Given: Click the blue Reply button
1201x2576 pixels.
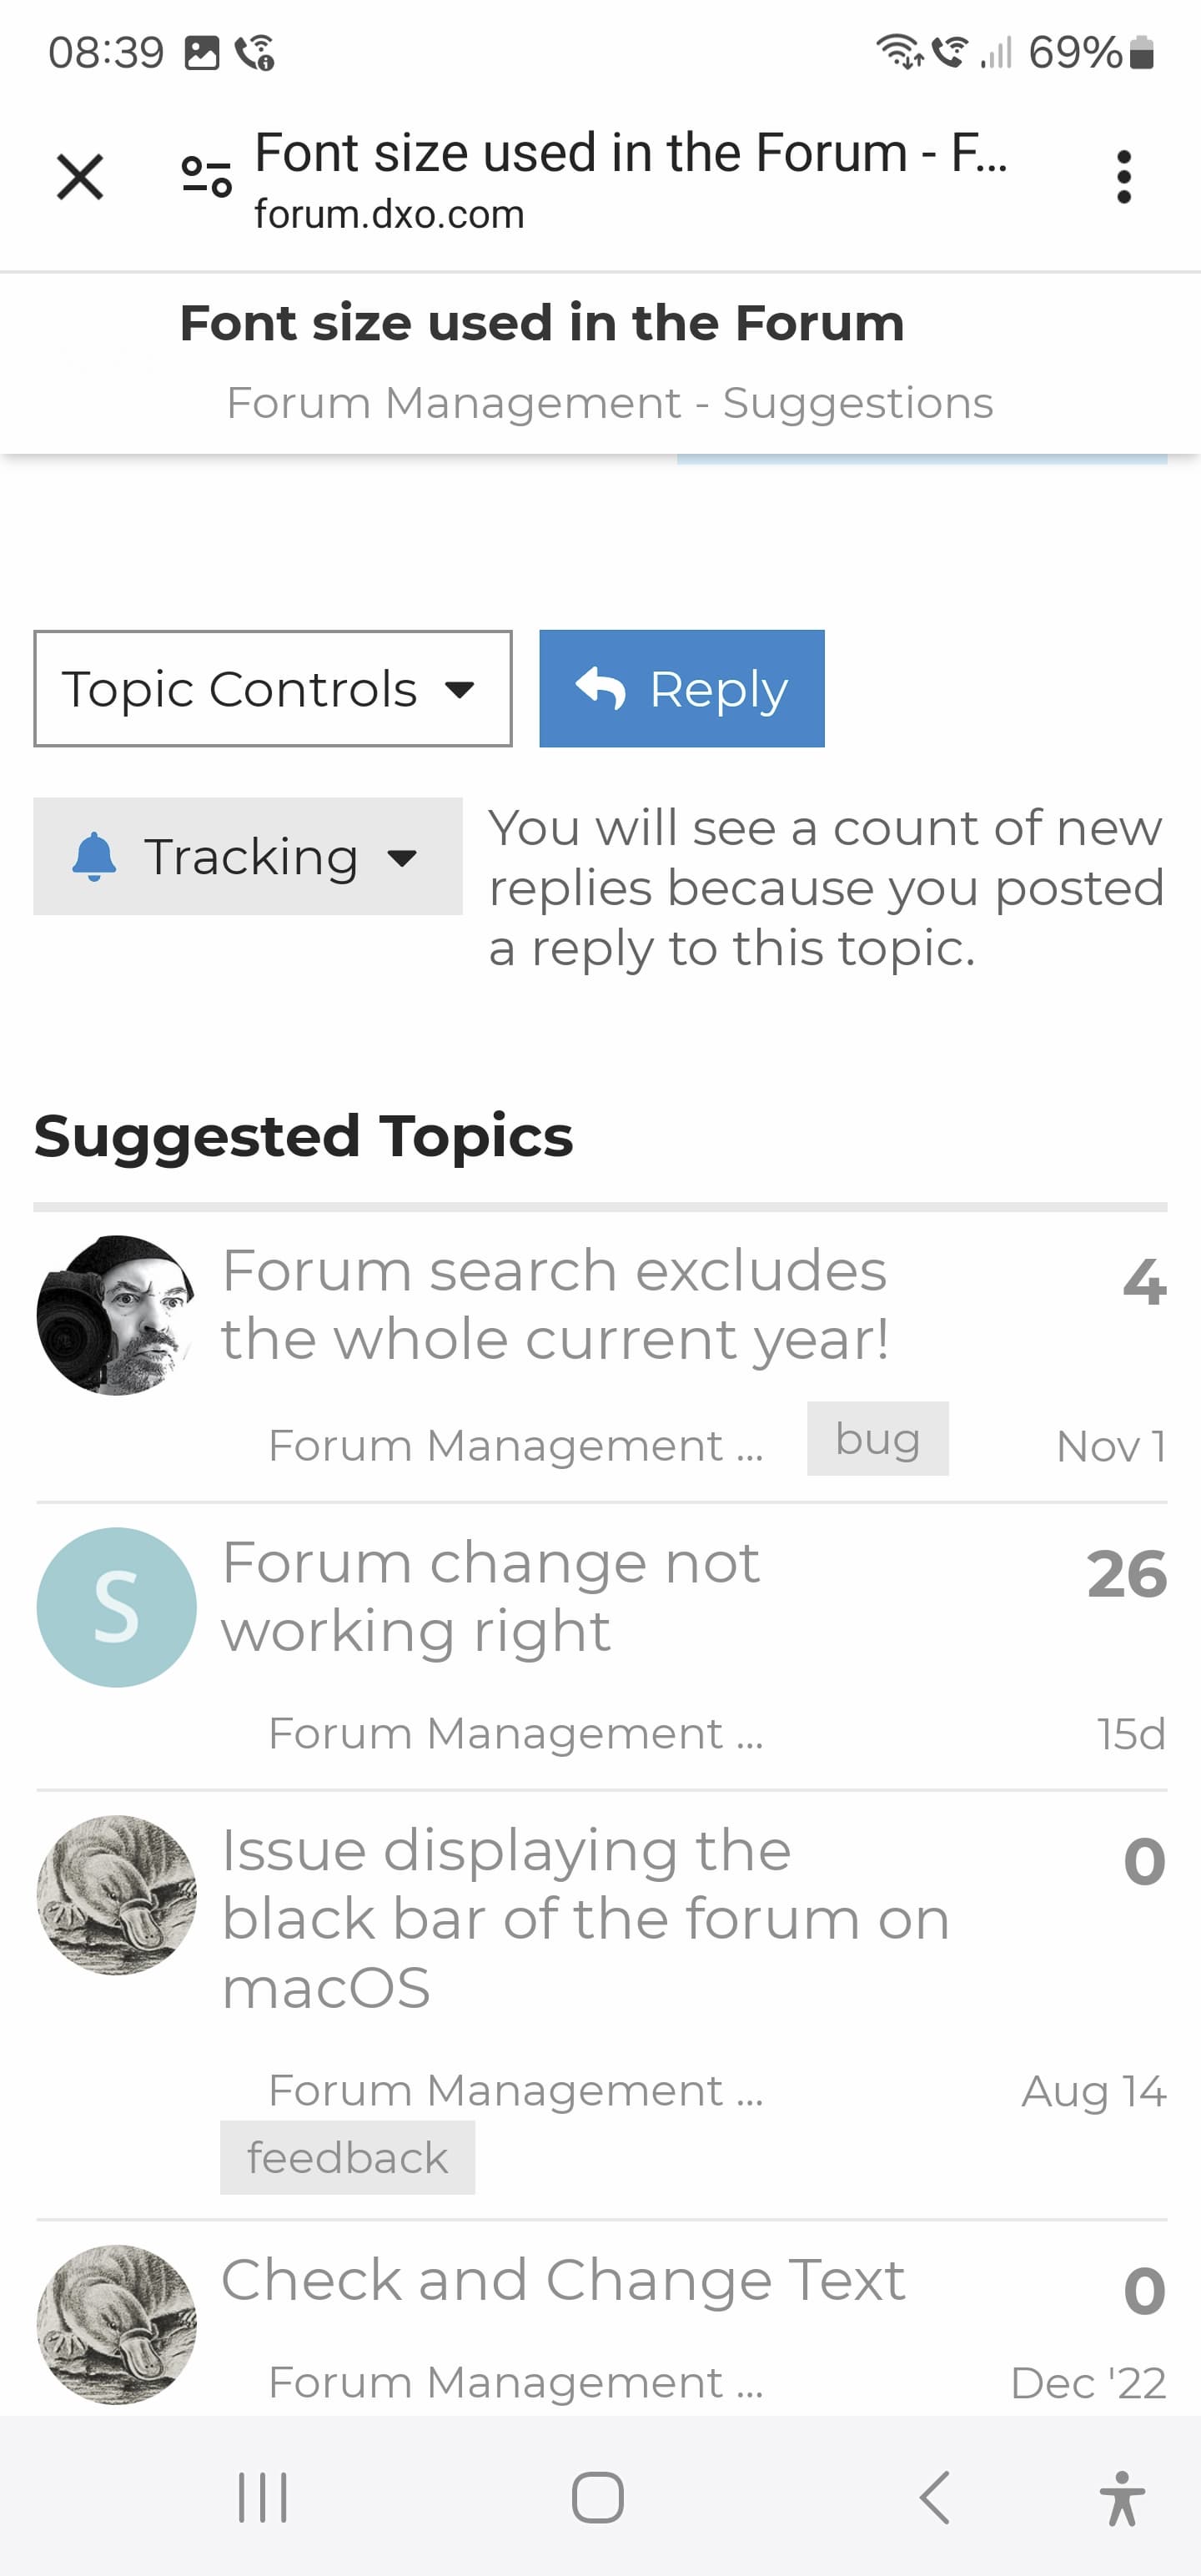Looking at the screenshot, I should coord(682,688).
